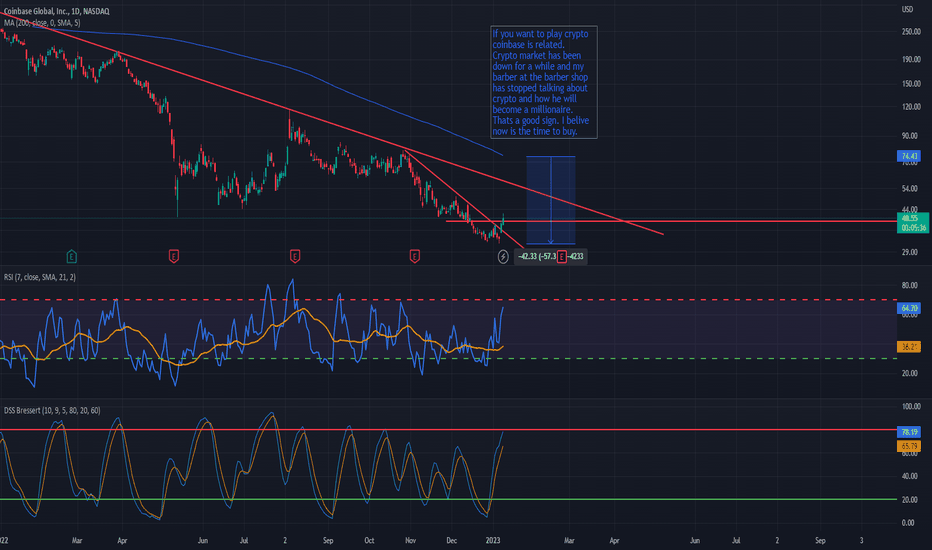The width and height of the screenshot is (932, 550).
Task: Click the 2023 label on the time axis
Action: [493, 540]
